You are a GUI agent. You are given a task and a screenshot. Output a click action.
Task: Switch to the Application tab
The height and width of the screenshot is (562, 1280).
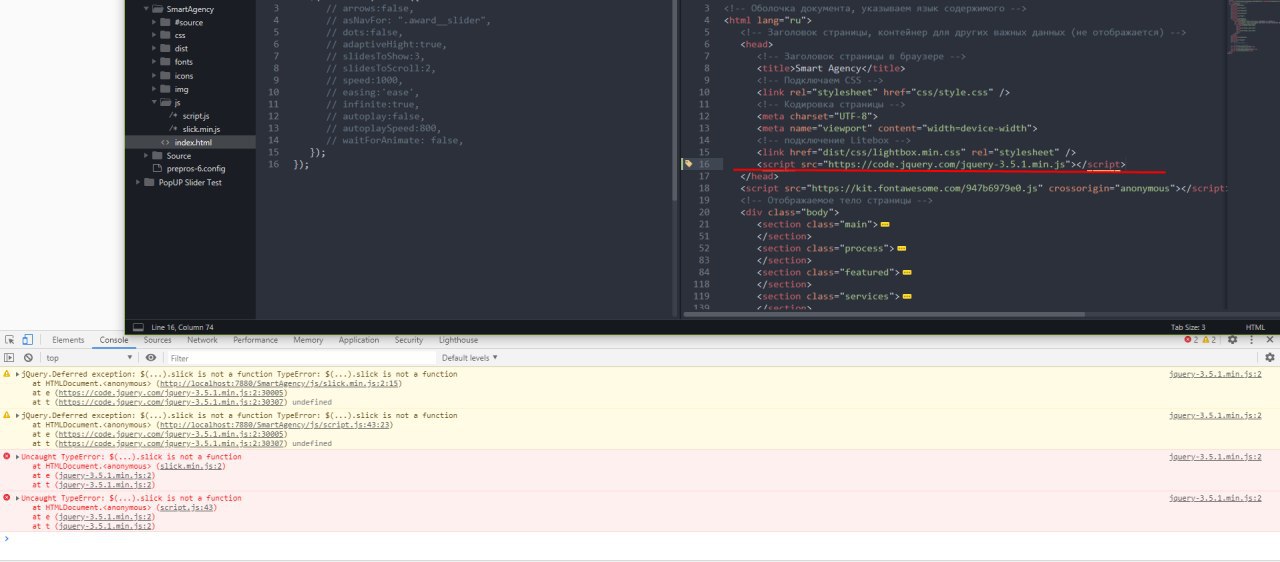pyautogui.click(x=358, y=340)
